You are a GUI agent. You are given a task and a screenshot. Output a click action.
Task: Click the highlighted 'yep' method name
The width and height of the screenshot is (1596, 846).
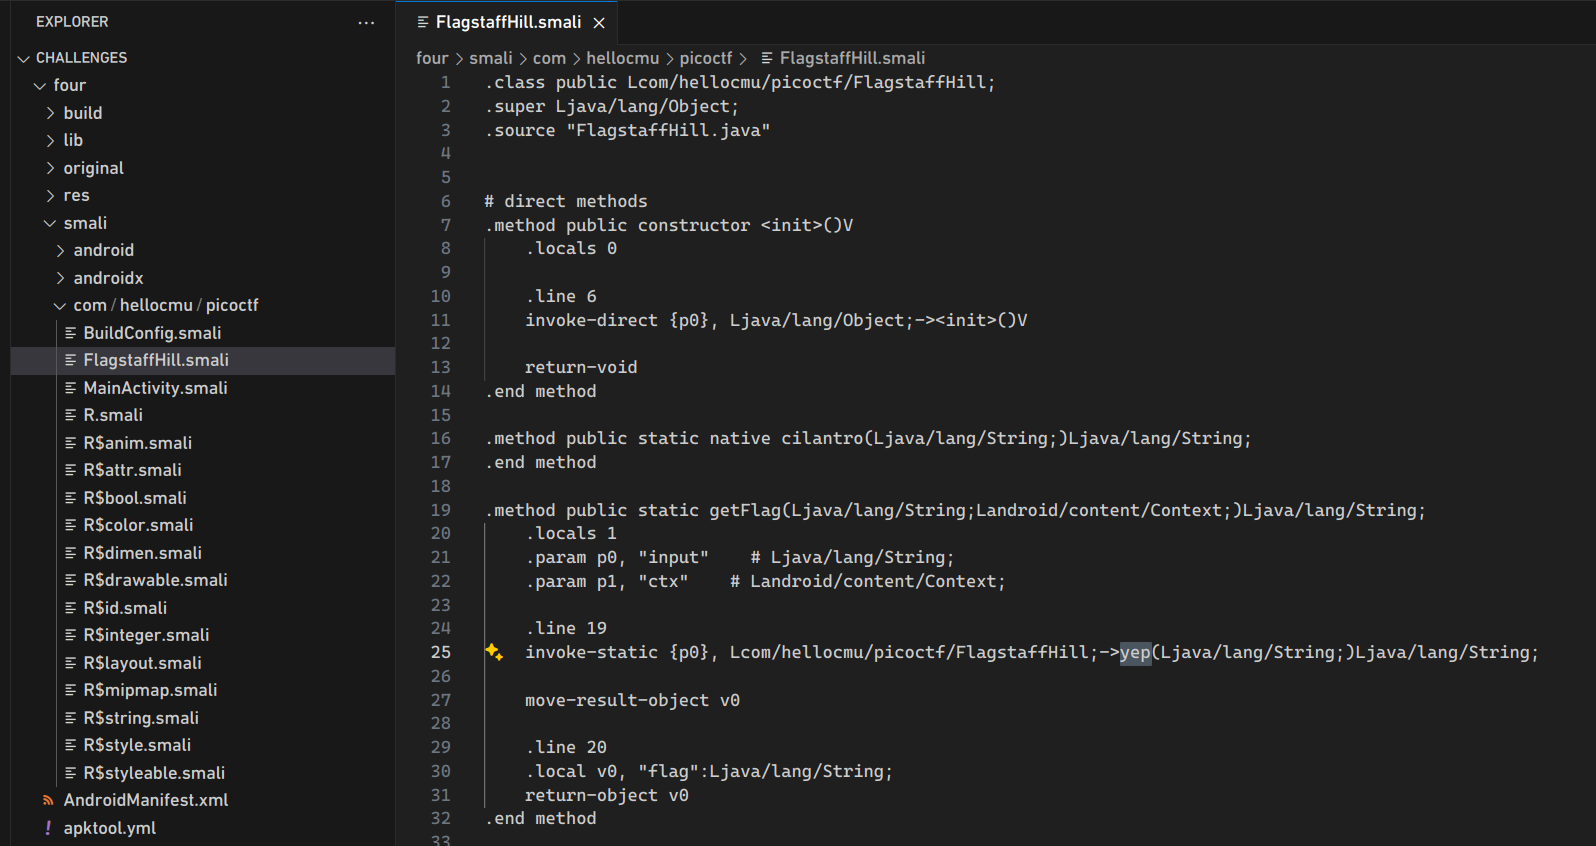(x=1135, y=652)
